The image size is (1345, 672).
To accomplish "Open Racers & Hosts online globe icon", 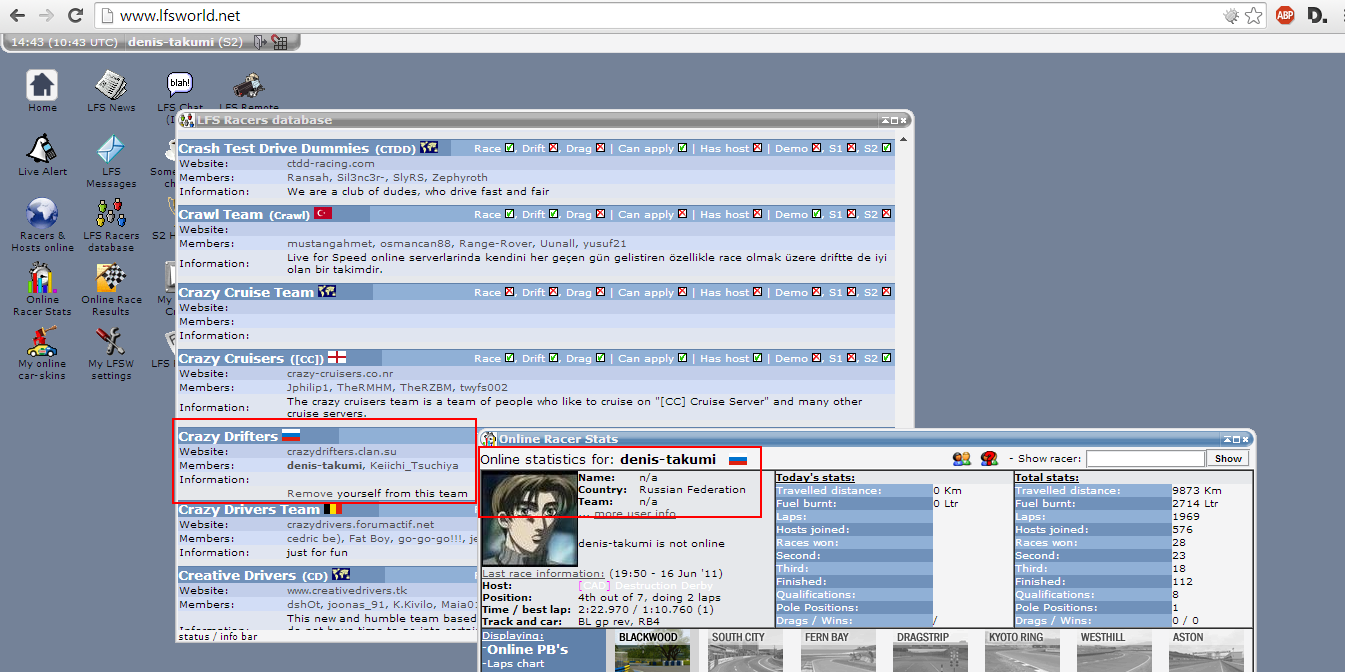I will point(42,213).
